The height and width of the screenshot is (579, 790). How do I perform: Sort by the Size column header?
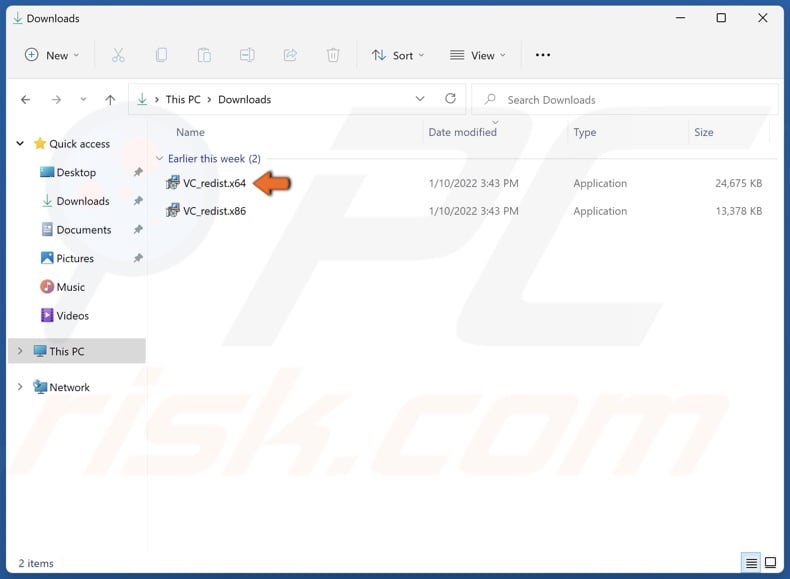703,132
